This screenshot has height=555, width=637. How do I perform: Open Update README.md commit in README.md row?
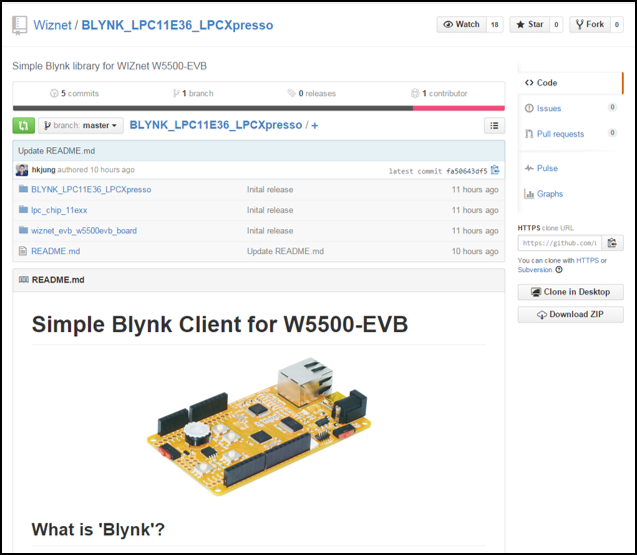(285, 251)
